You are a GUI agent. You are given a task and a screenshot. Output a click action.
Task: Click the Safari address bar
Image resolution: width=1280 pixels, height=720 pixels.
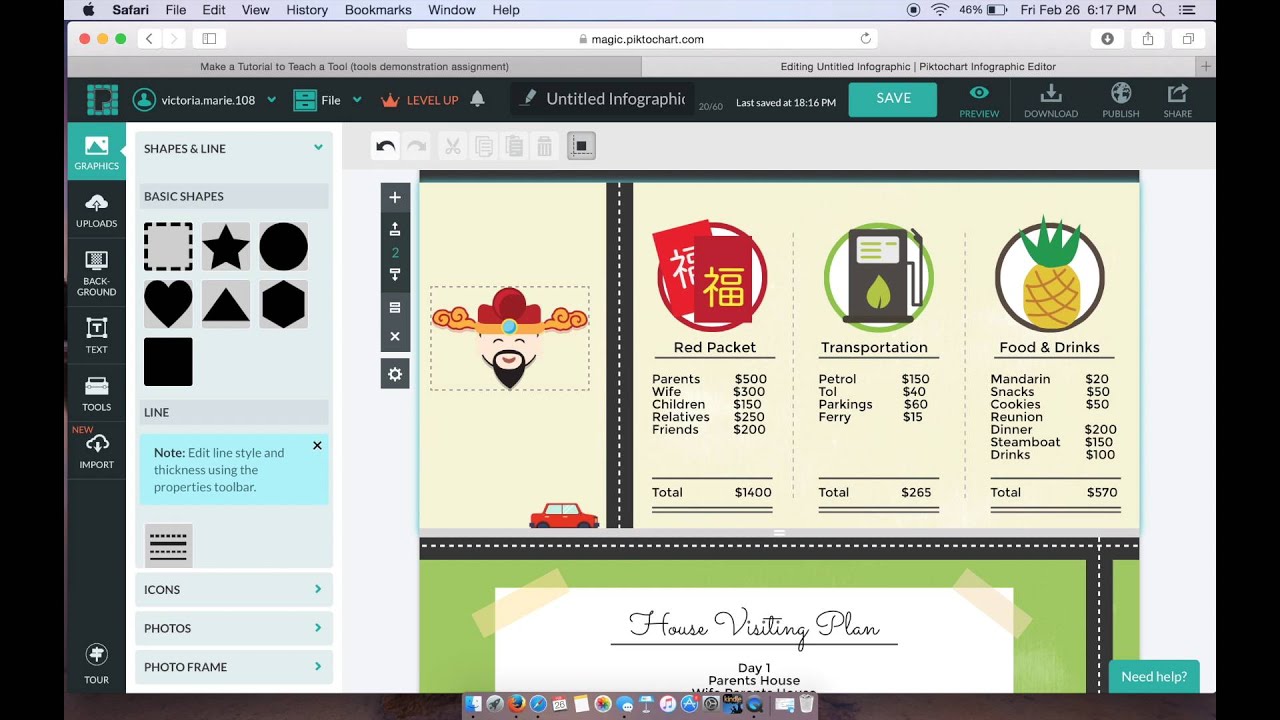641,39
